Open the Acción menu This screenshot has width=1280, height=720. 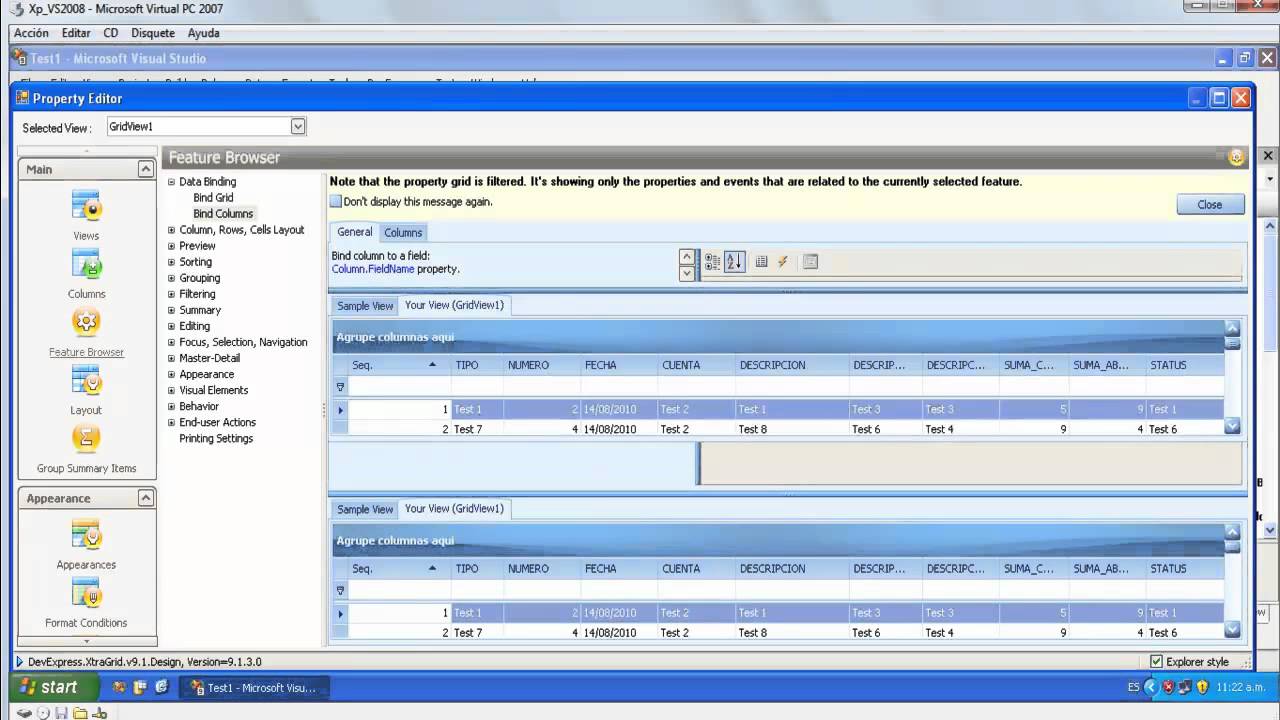click(x=31, y=33)
